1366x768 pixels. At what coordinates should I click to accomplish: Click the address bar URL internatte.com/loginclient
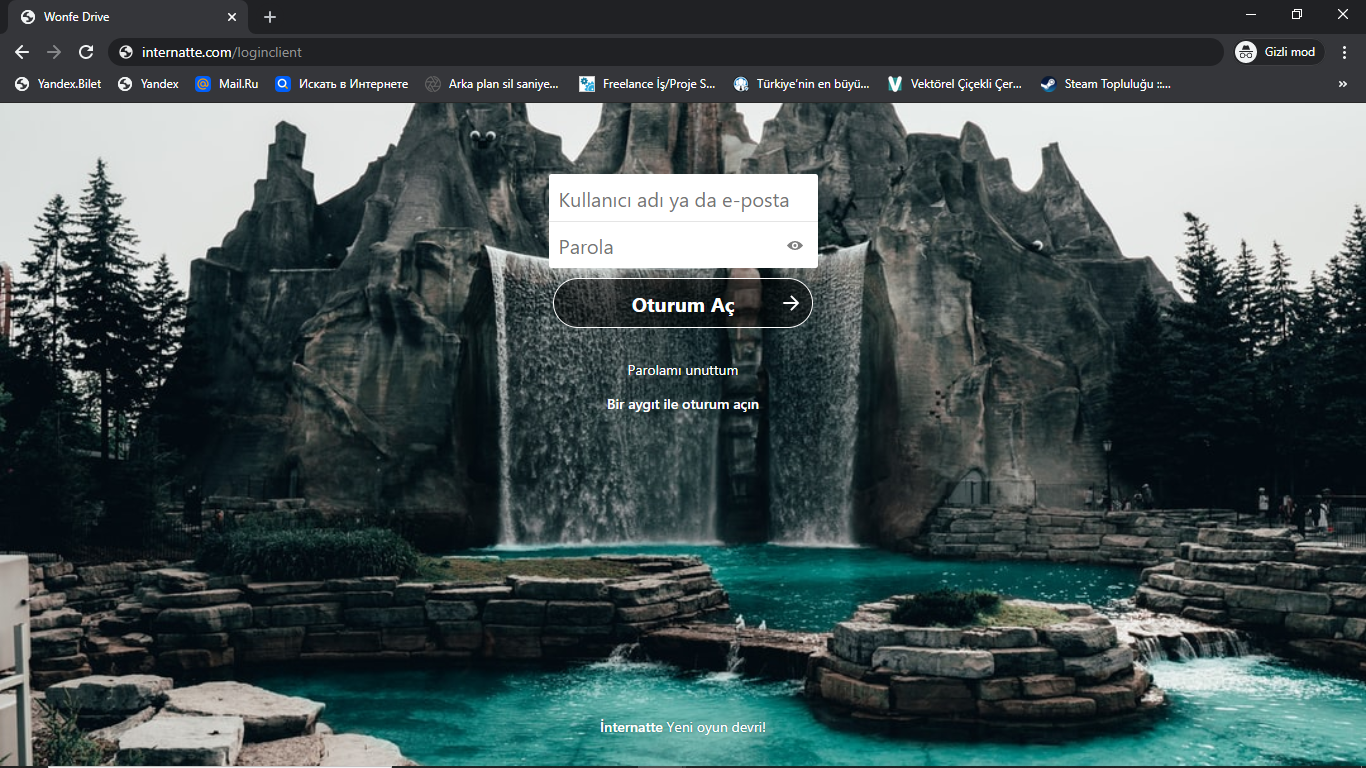click(x=222, y=52)
